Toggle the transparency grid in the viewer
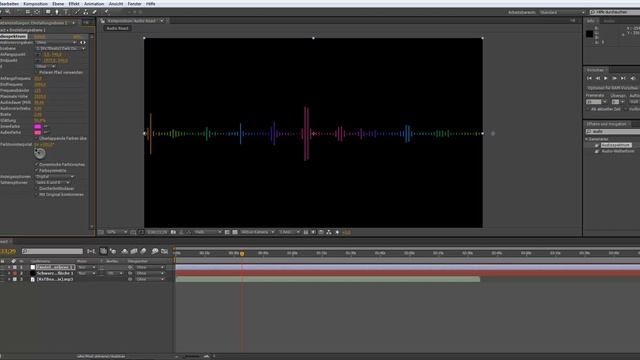The image size is (640, 360). (235, 232)
